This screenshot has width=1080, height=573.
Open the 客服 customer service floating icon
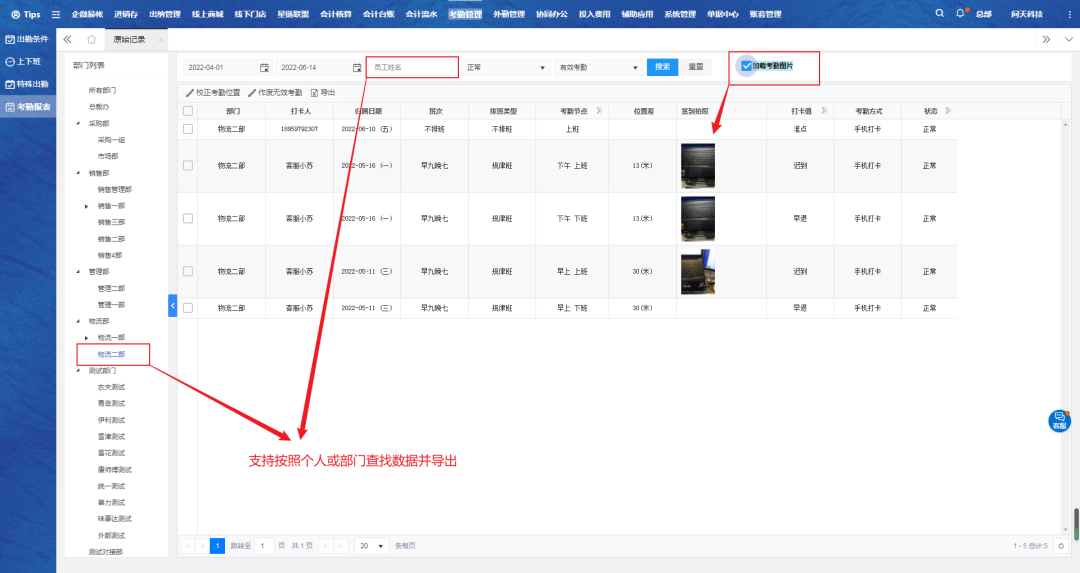coord(1059,420)
